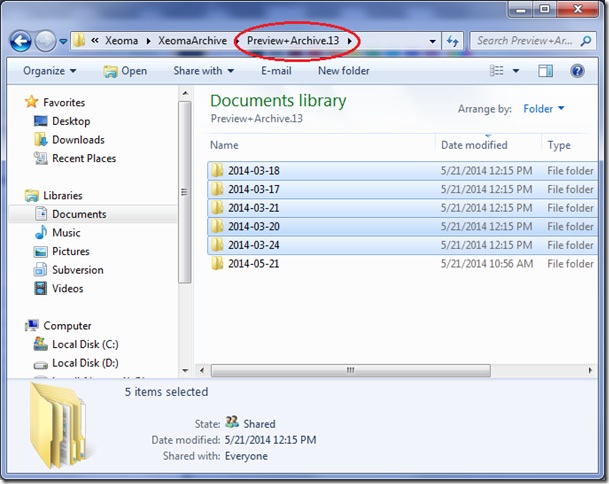The height and width of the screenshot is (484, 609).
Task: Click the search magnifier icon
Action: [x=586, y=40]
